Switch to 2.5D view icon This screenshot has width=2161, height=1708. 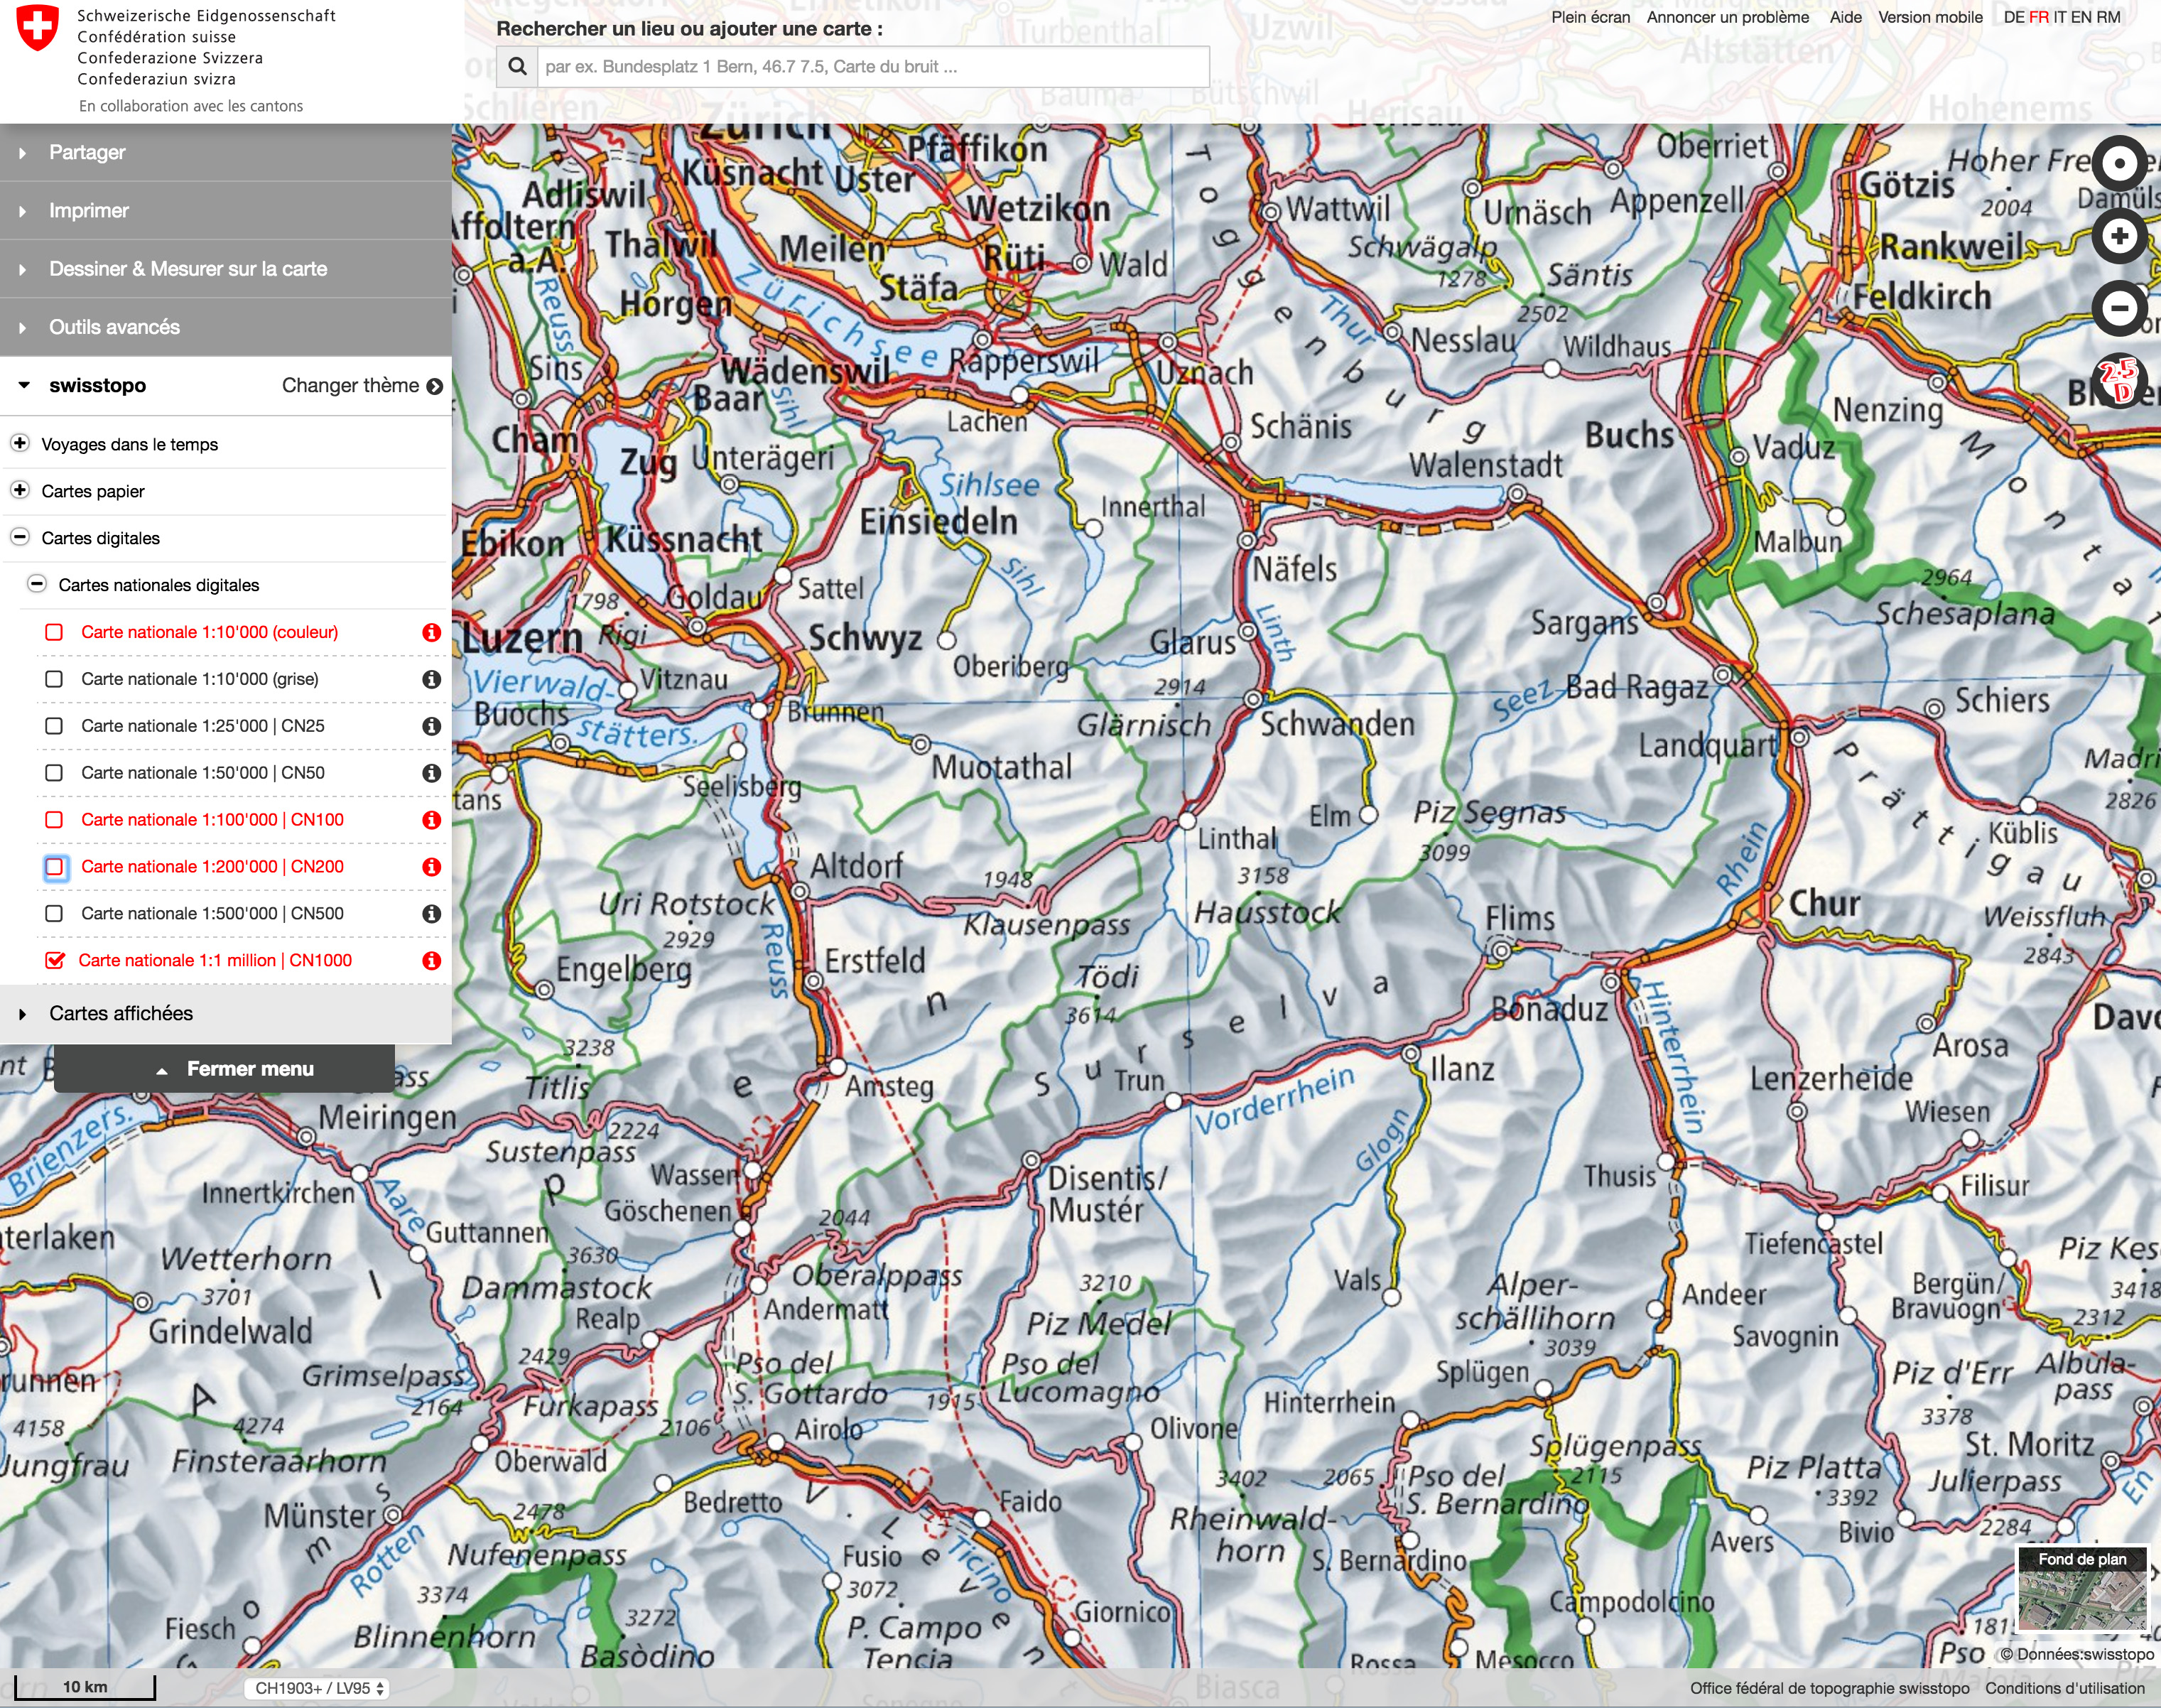click(2118, 381)
